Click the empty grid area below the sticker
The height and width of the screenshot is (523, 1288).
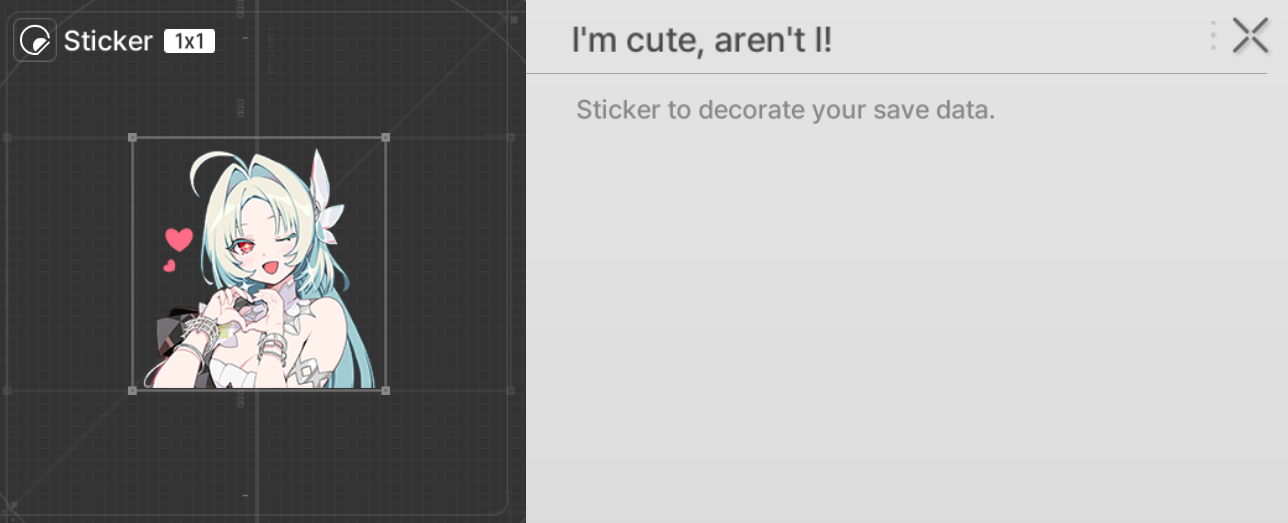coord(260,455)
